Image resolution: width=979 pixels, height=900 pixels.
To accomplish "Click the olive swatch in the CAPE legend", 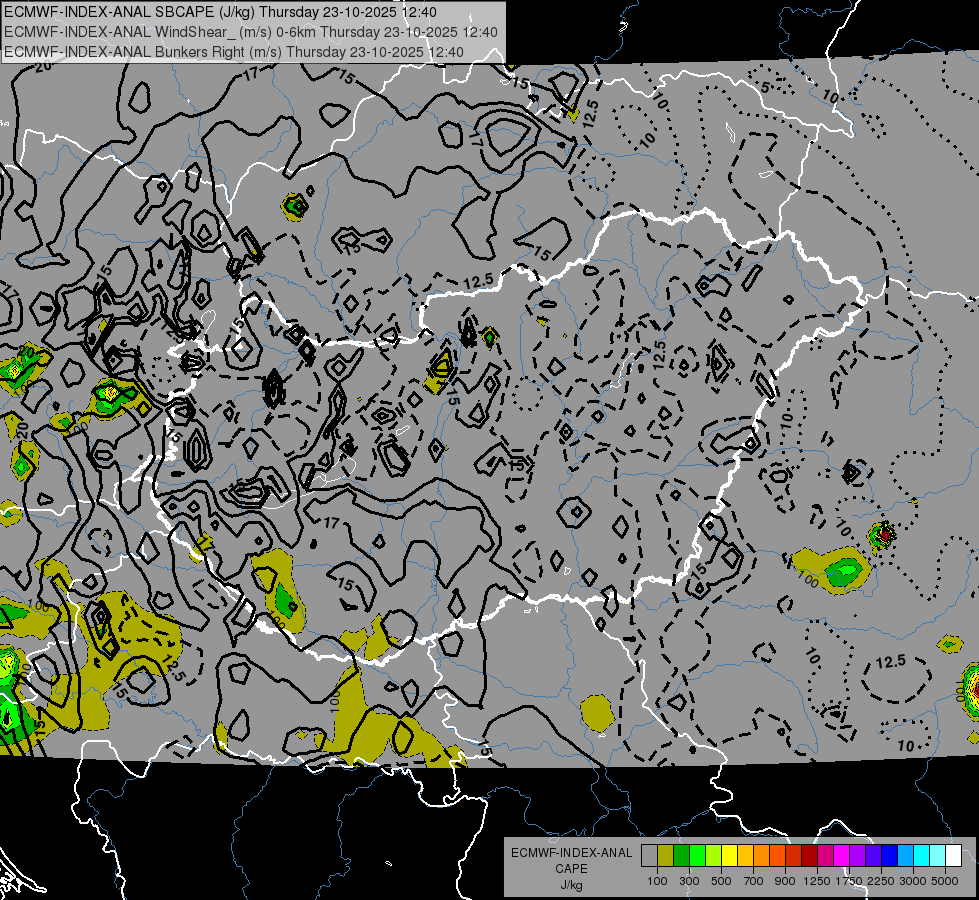I will [x=666, y=856].
